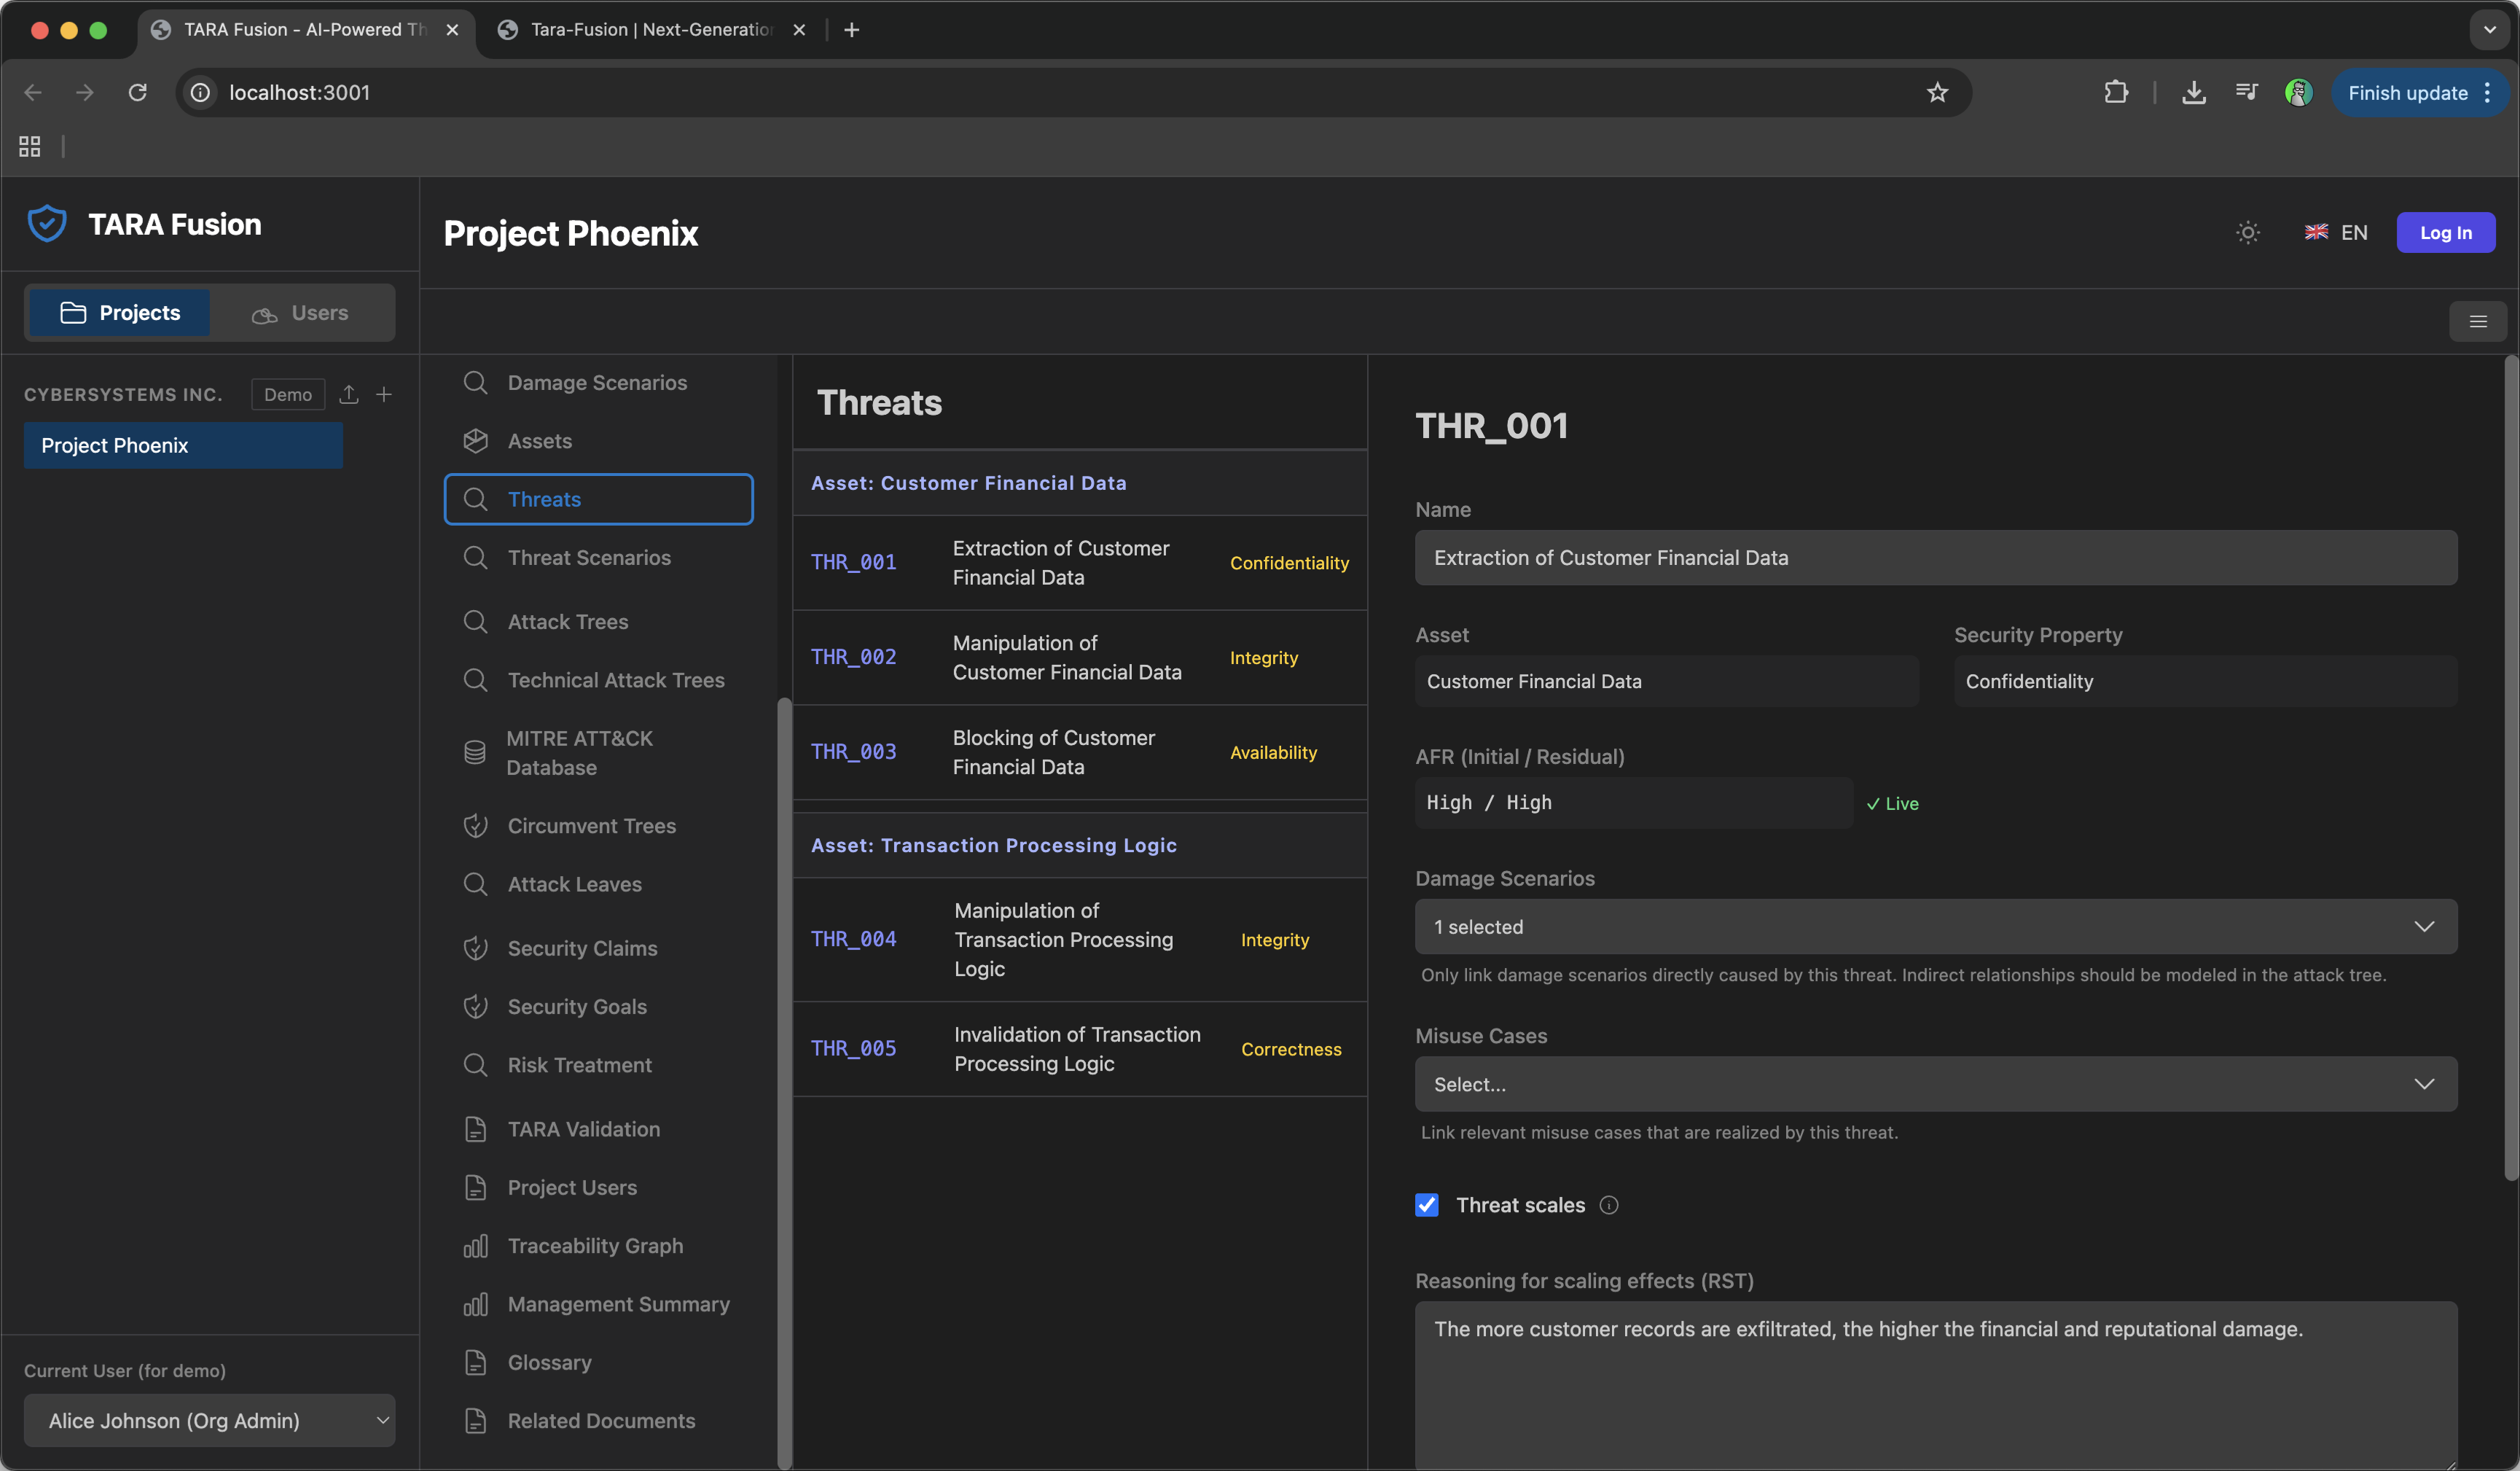This screenshot has height=1471, width=2520.
Task: Click the Log In button
Action: (x=2445, y=232)
